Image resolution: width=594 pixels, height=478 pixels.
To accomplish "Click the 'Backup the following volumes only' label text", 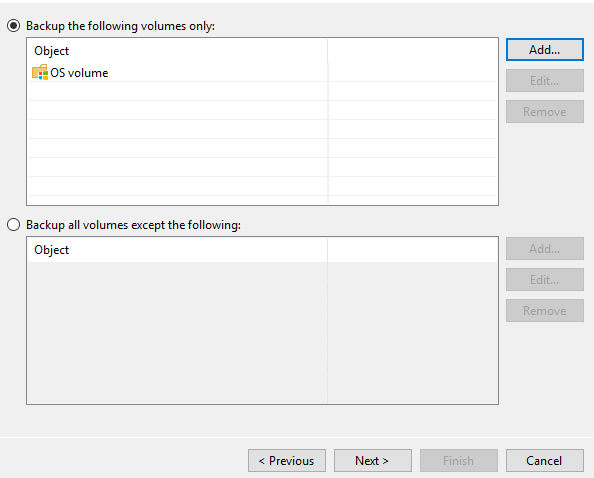I will [120, 26].
